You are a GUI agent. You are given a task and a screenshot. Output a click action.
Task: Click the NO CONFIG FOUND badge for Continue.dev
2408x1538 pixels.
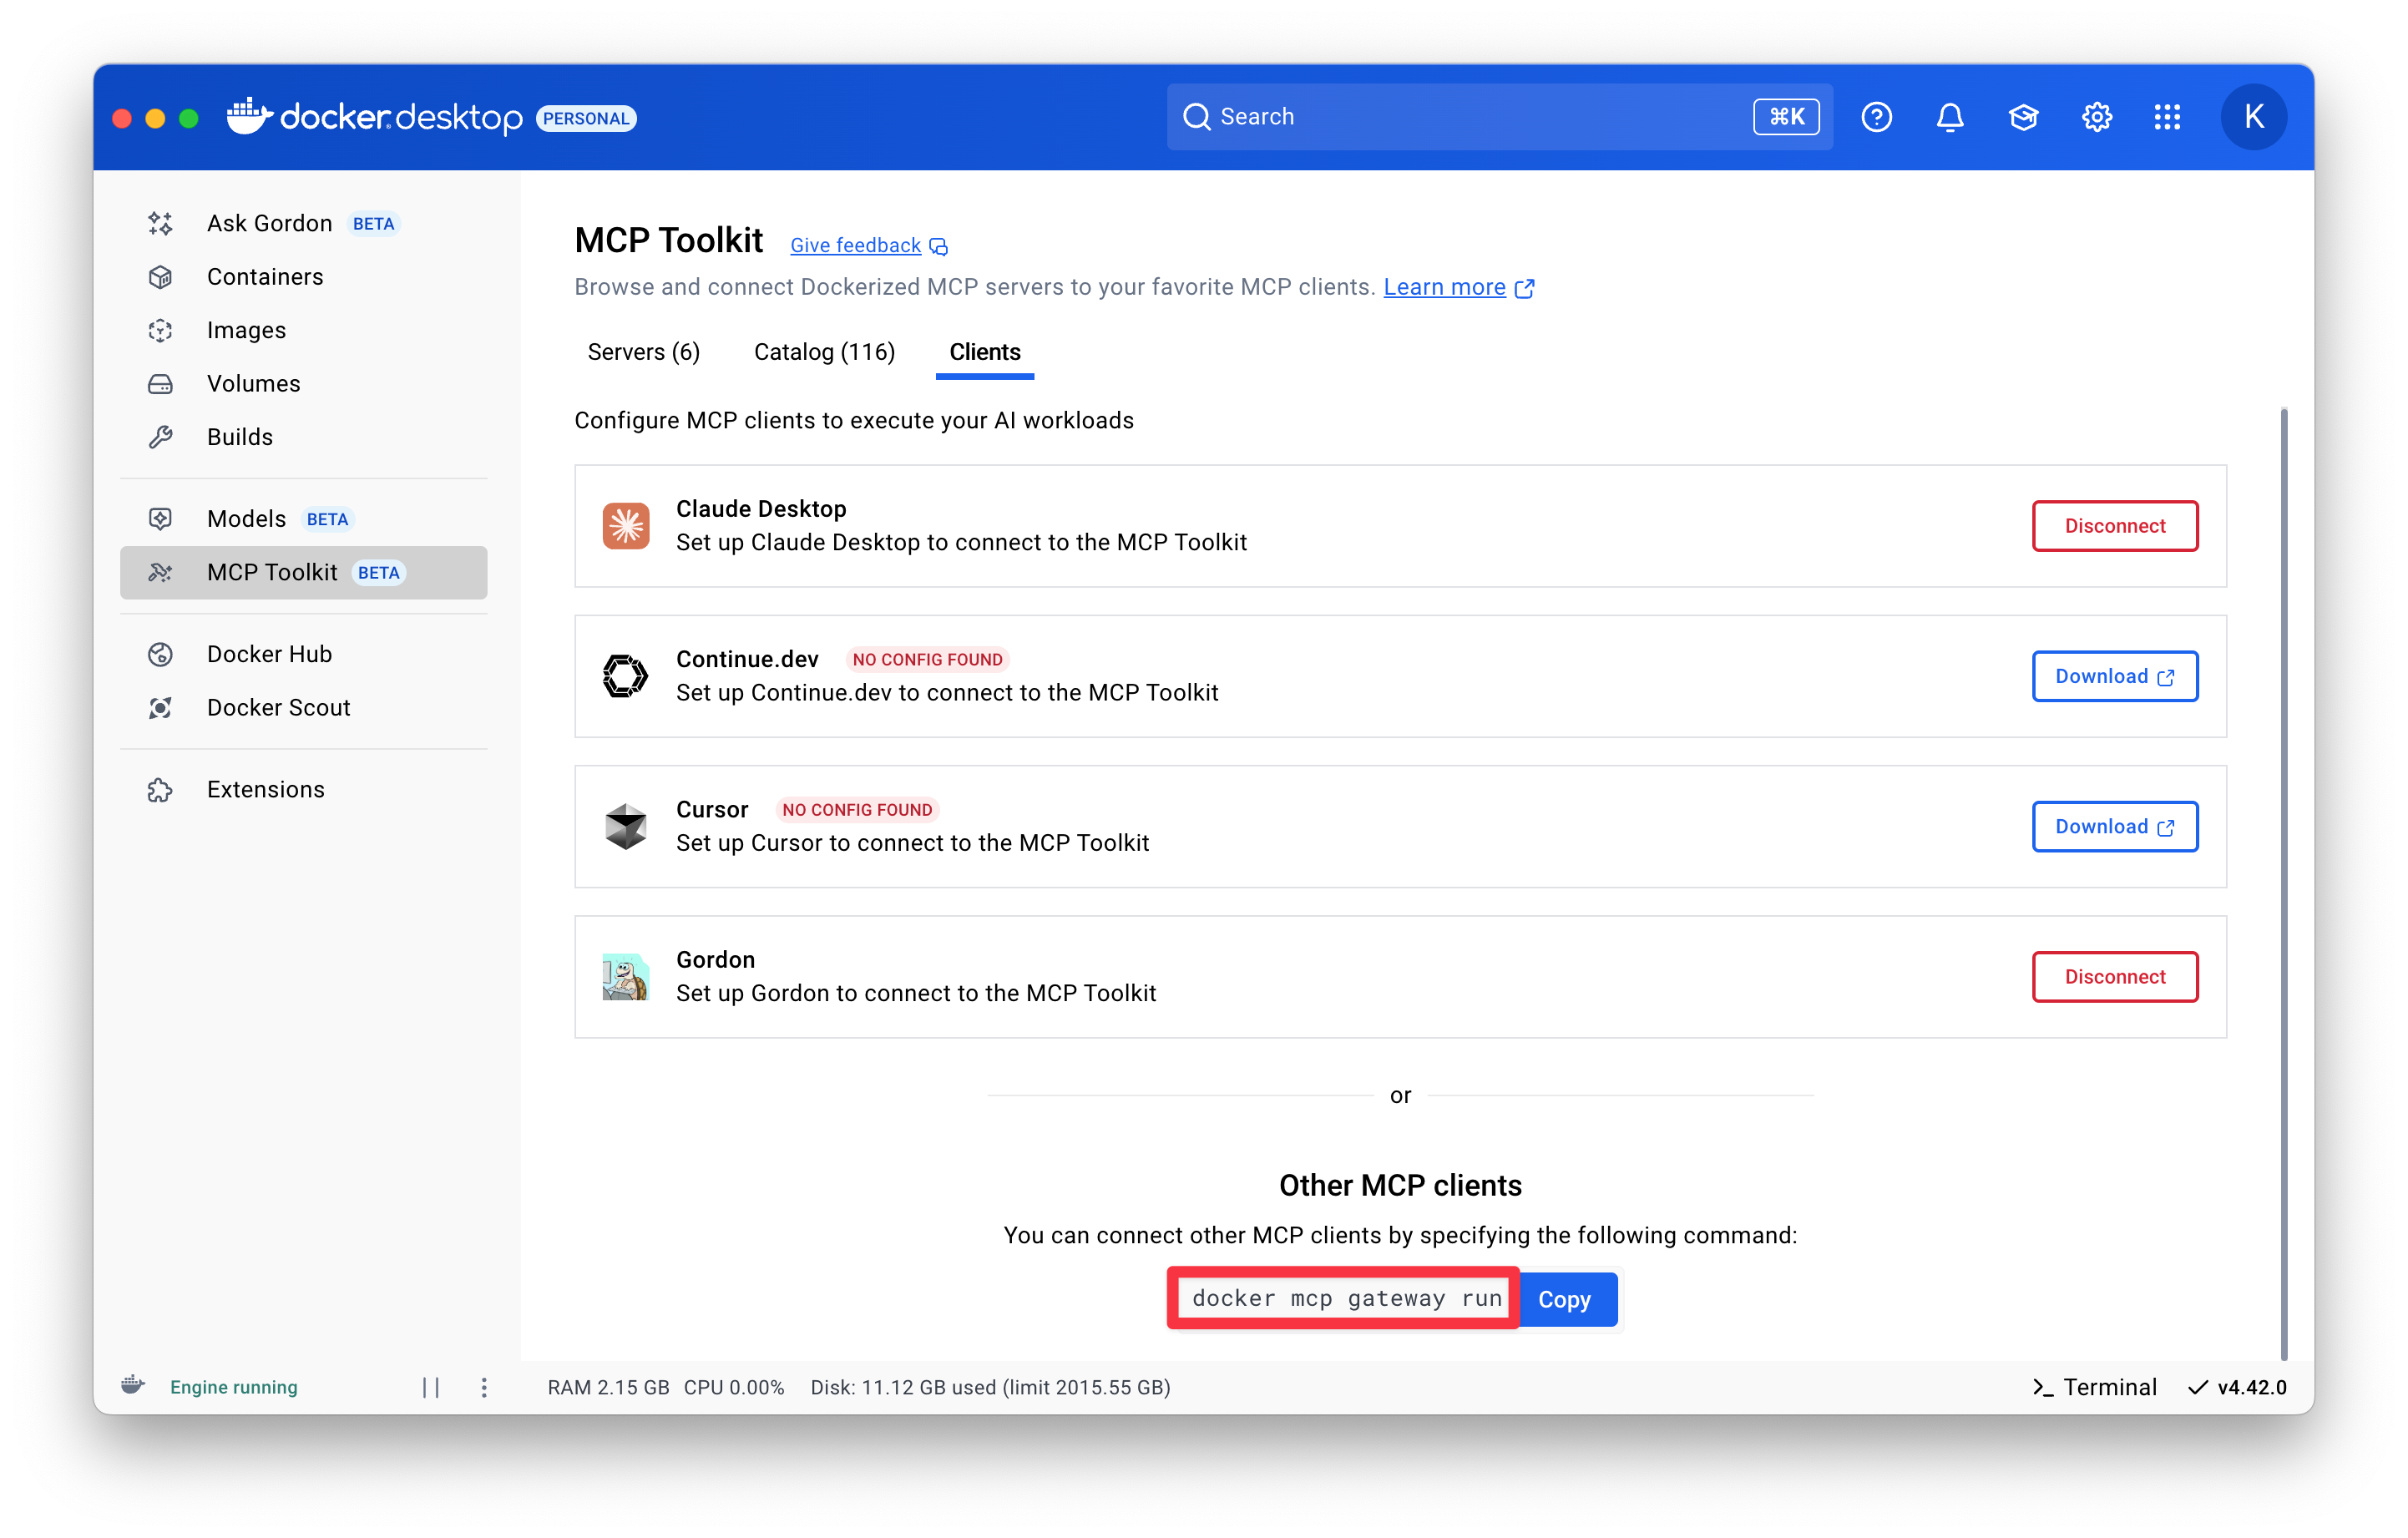[927, 659]
